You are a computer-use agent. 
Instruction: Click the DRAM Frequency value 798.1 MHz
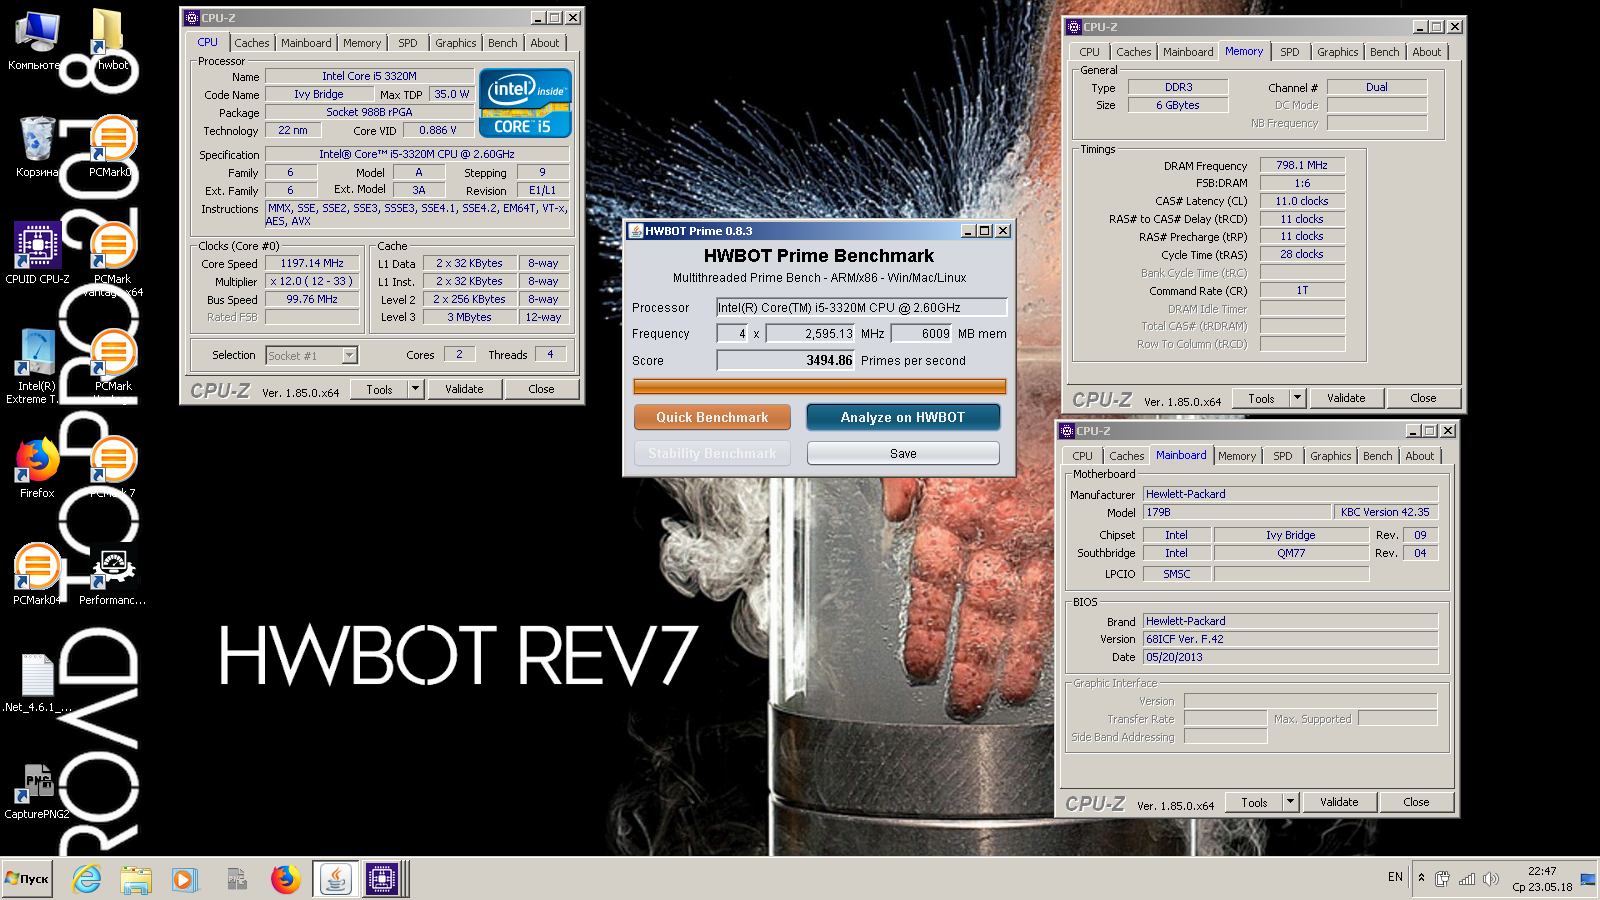(x=1302, y=165)
